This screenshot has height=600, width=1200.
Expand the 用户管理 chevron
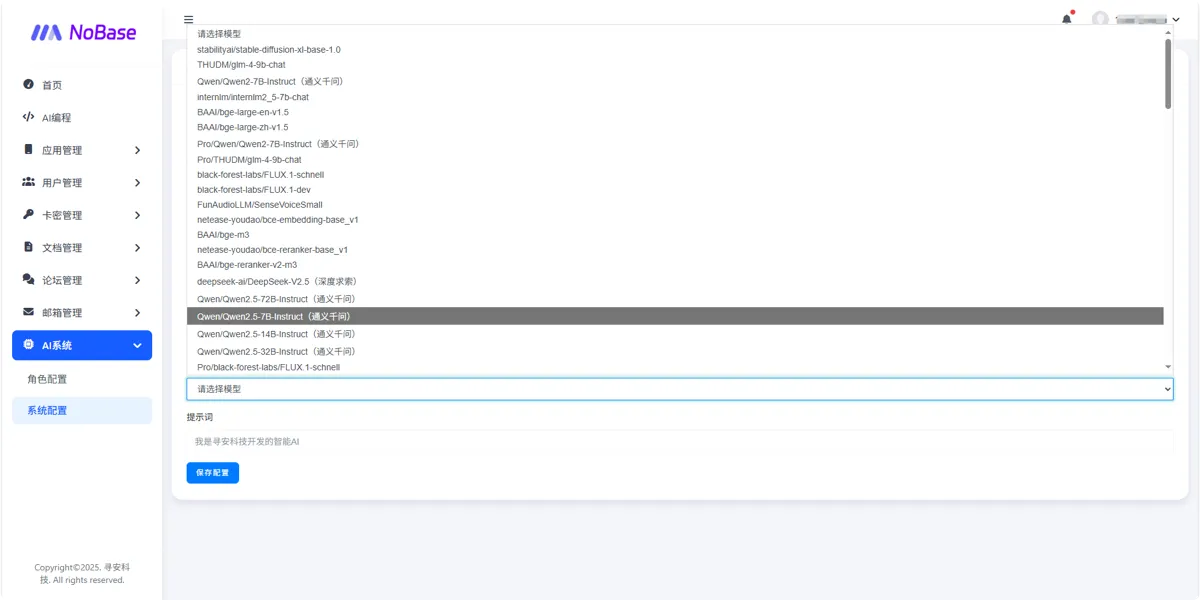point(137,182)
